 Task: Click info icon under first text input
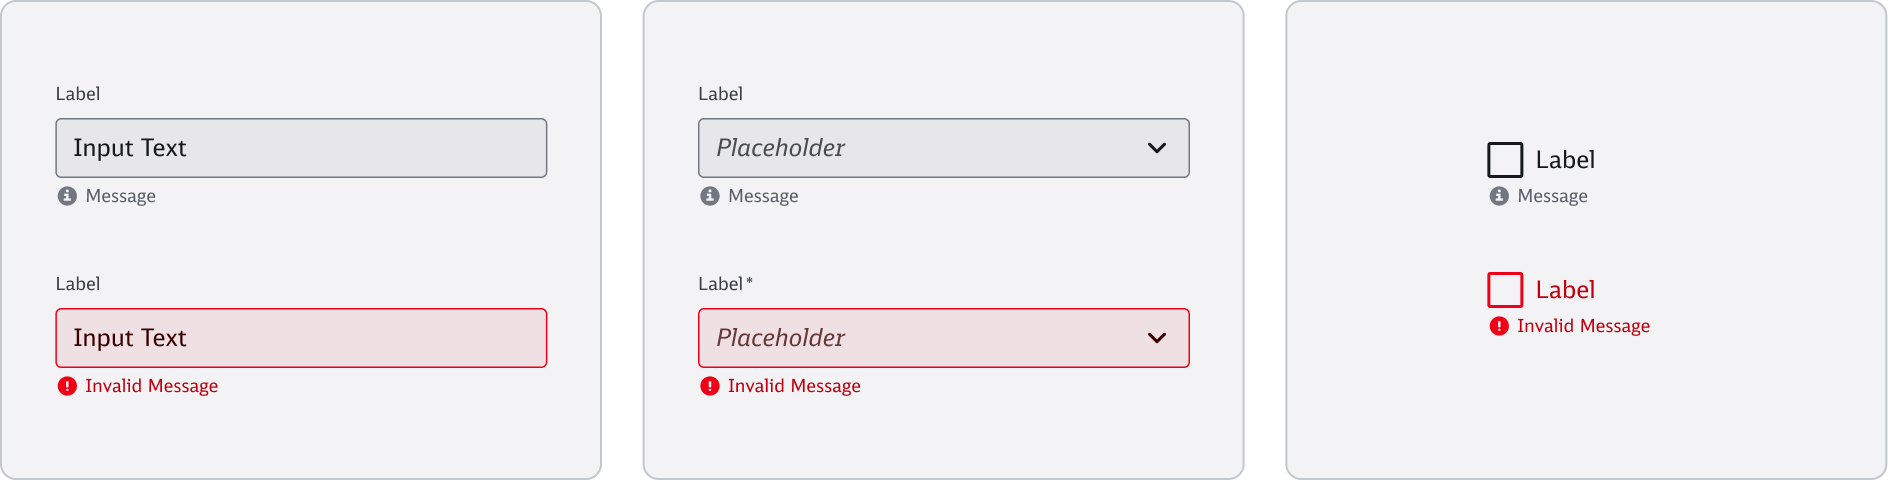pyautogui.click(x=67, y=196)
